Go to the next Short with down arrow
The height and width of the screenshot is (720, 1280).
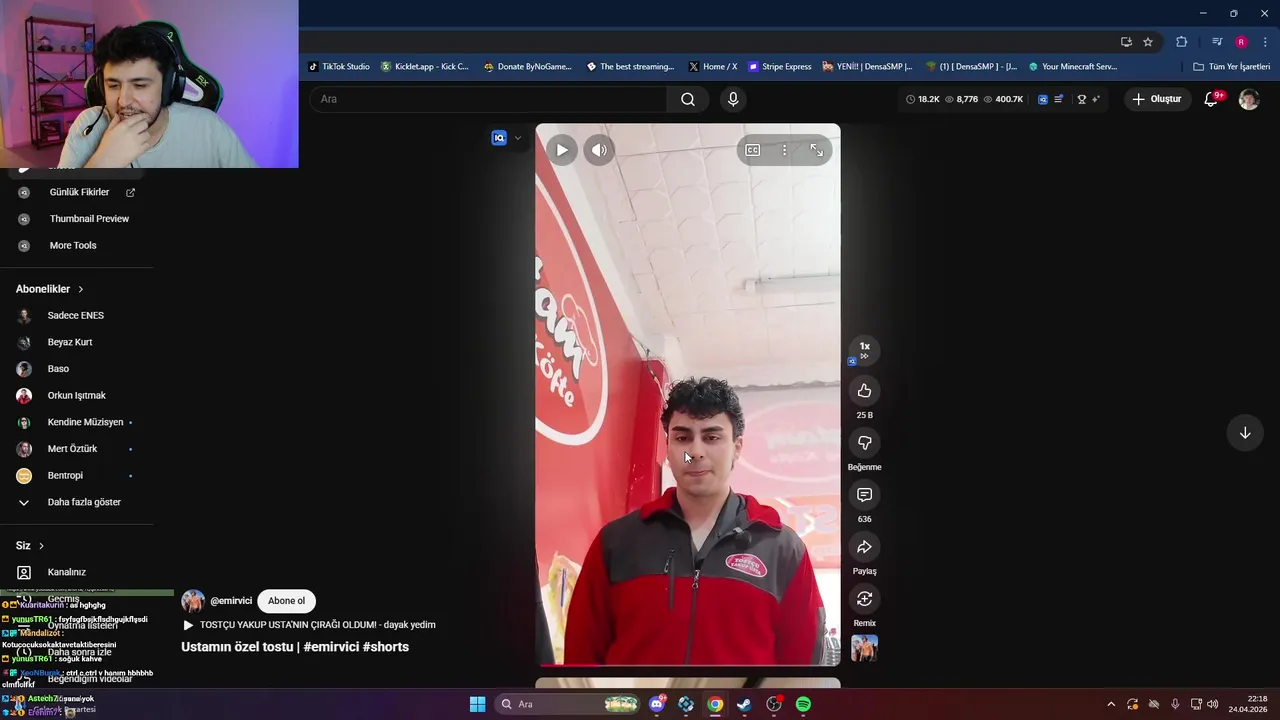[1245, 433]
